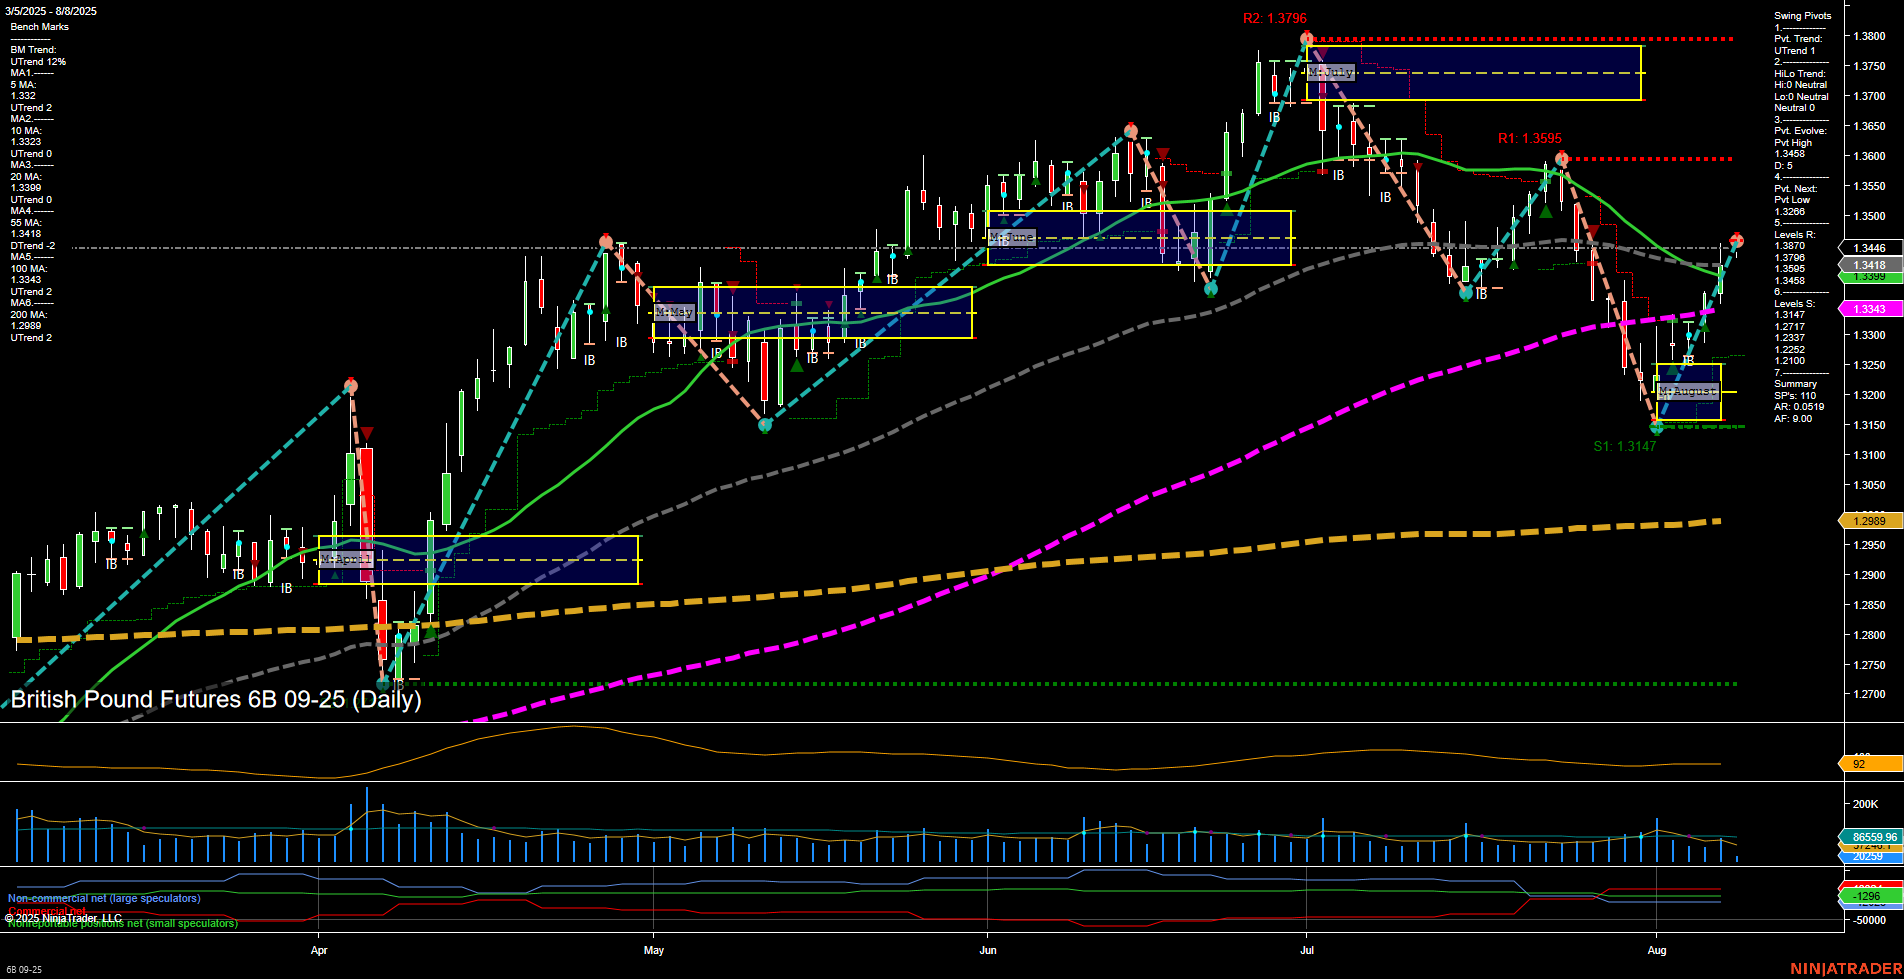Select the pivot marker at R1: 1.3595
Image resolution: width=1904 pixels, height=979 pixels.
point(1563,157)
